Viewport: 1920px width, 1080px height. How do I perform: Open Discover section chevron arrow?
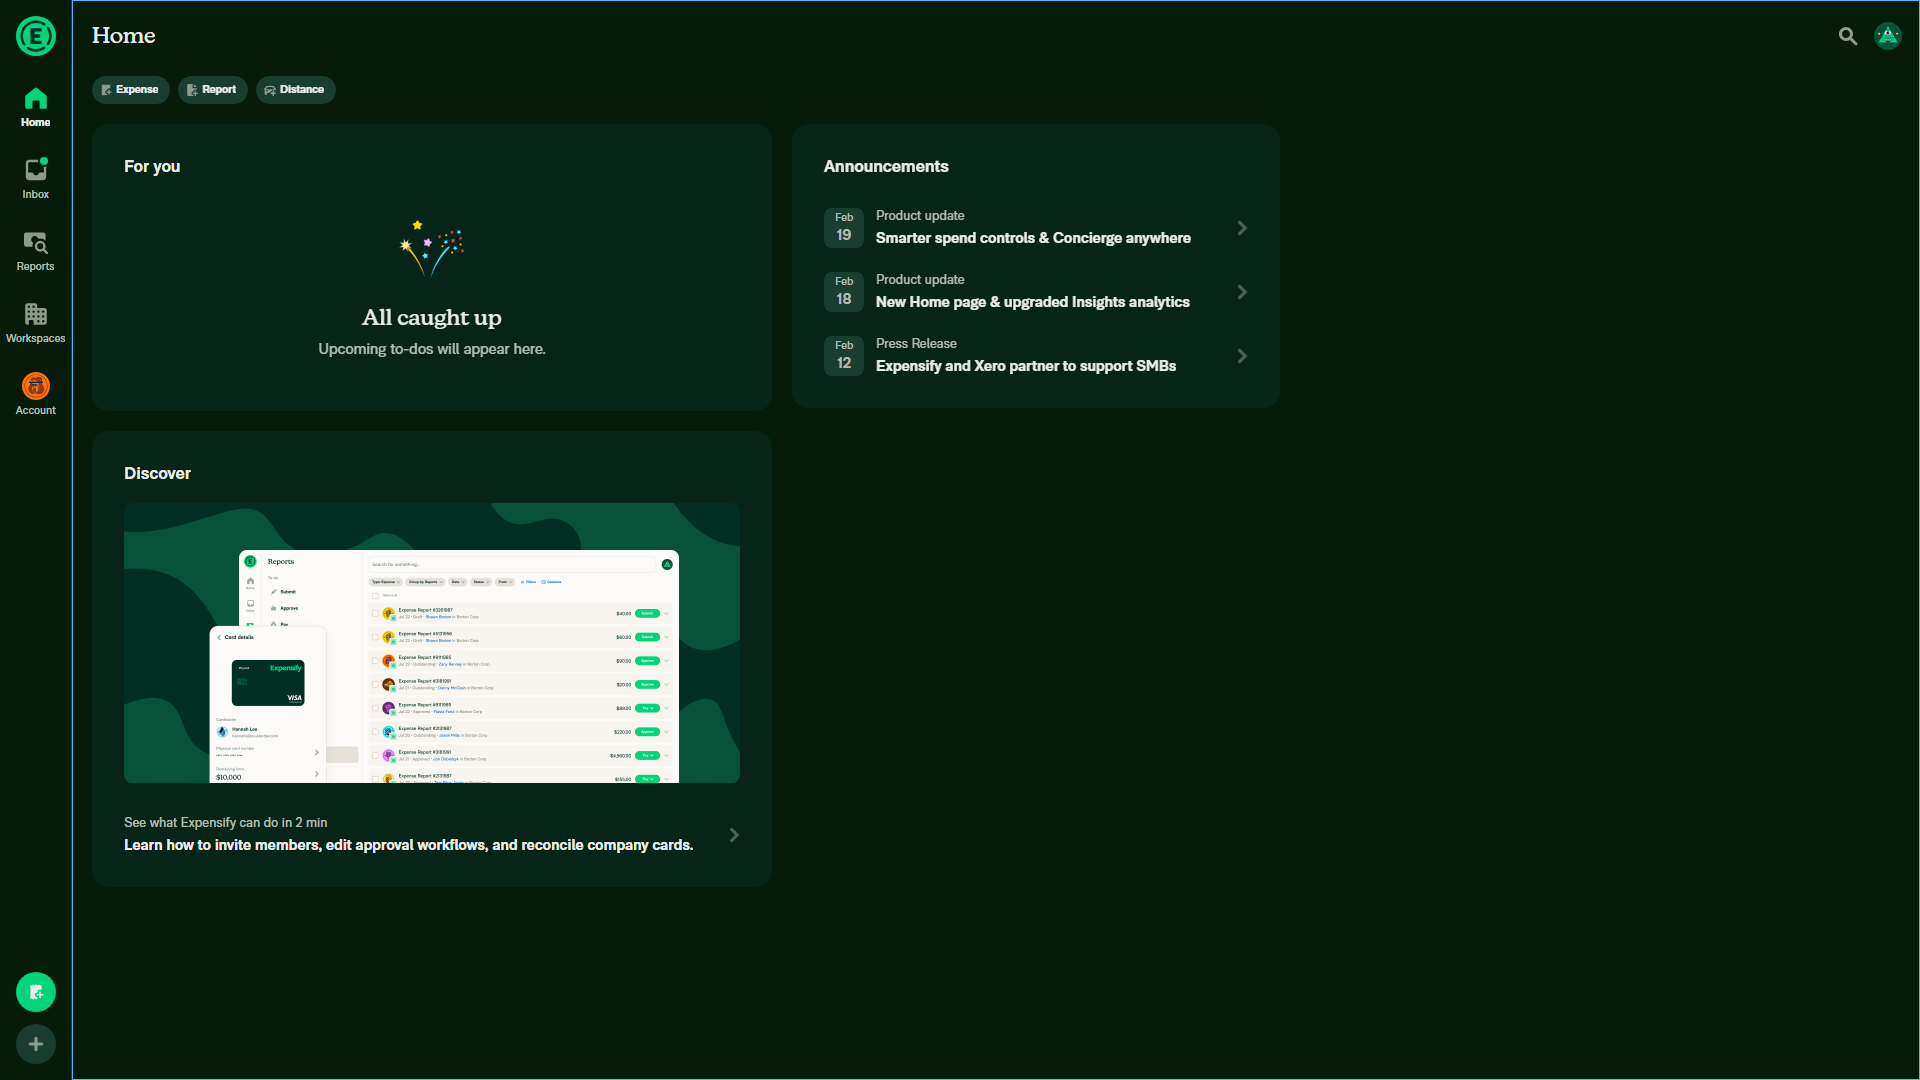[x=734, y=835]
